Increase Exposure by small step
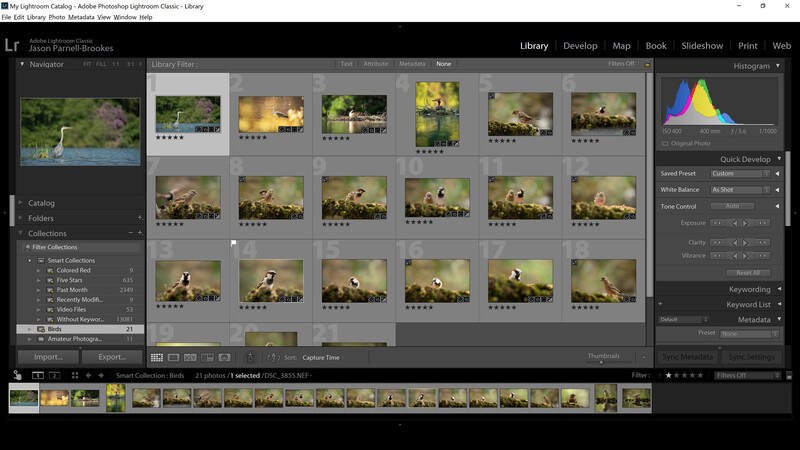Screen dimensions: 800x450 [x=745, y=223]
